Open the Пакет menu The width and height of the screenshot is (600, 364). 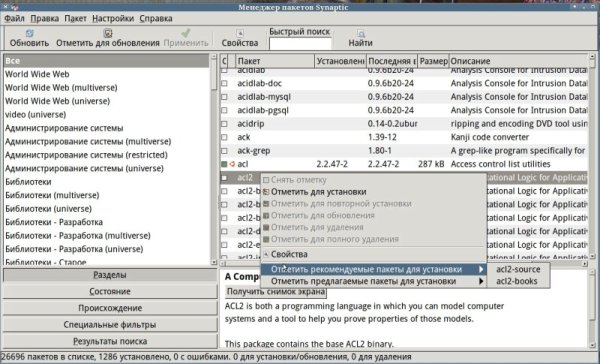click(x=75, y=18)
